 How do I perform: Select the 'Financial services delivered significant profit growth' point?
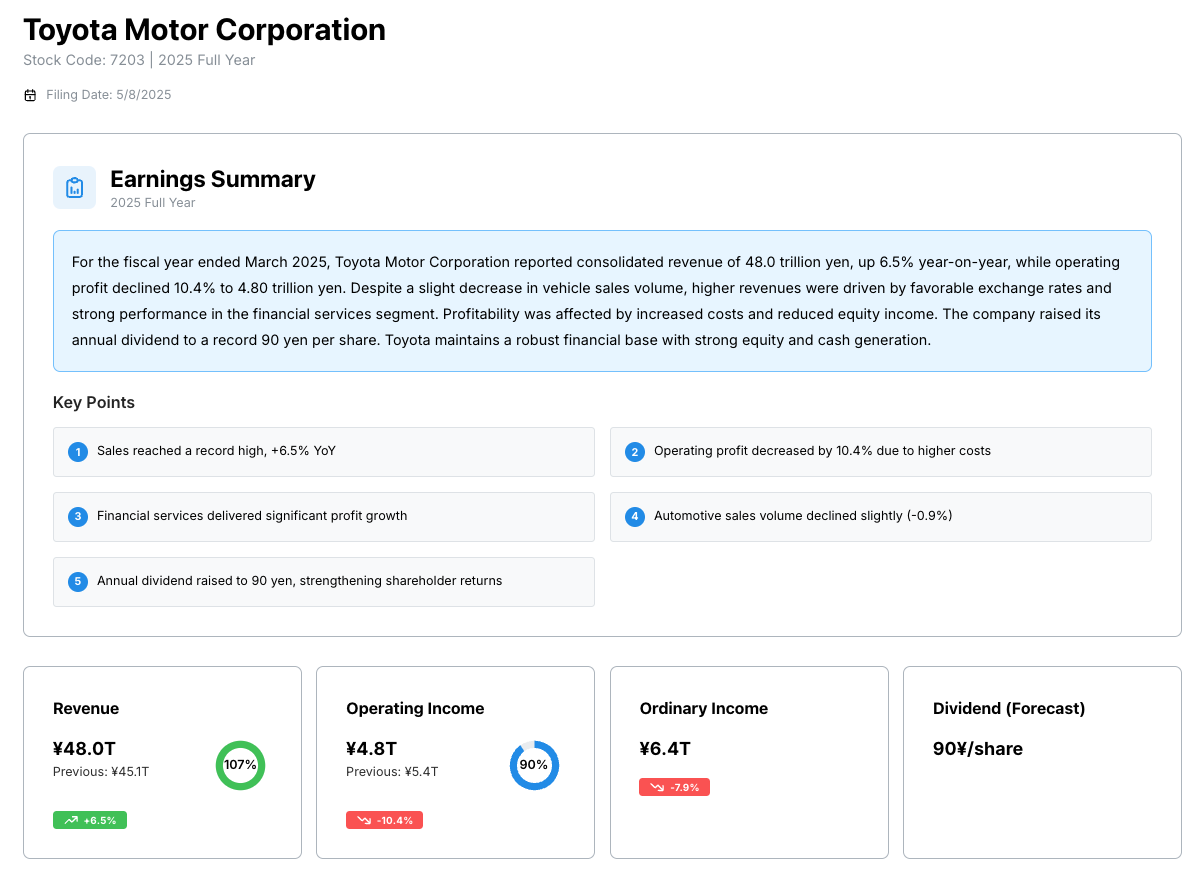point(324,517)
